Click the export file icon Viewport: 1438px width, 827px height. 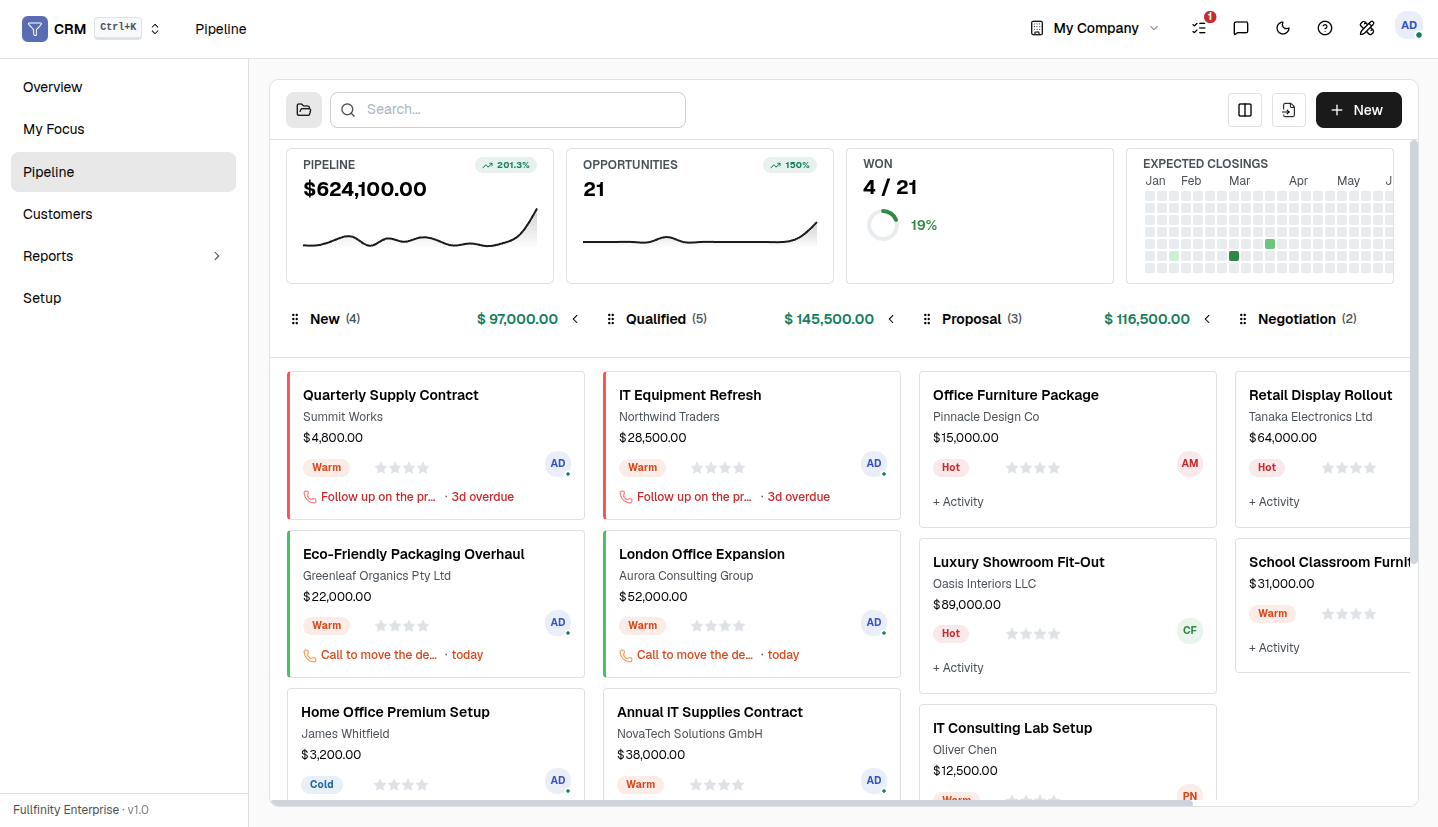coord(1289,110)
